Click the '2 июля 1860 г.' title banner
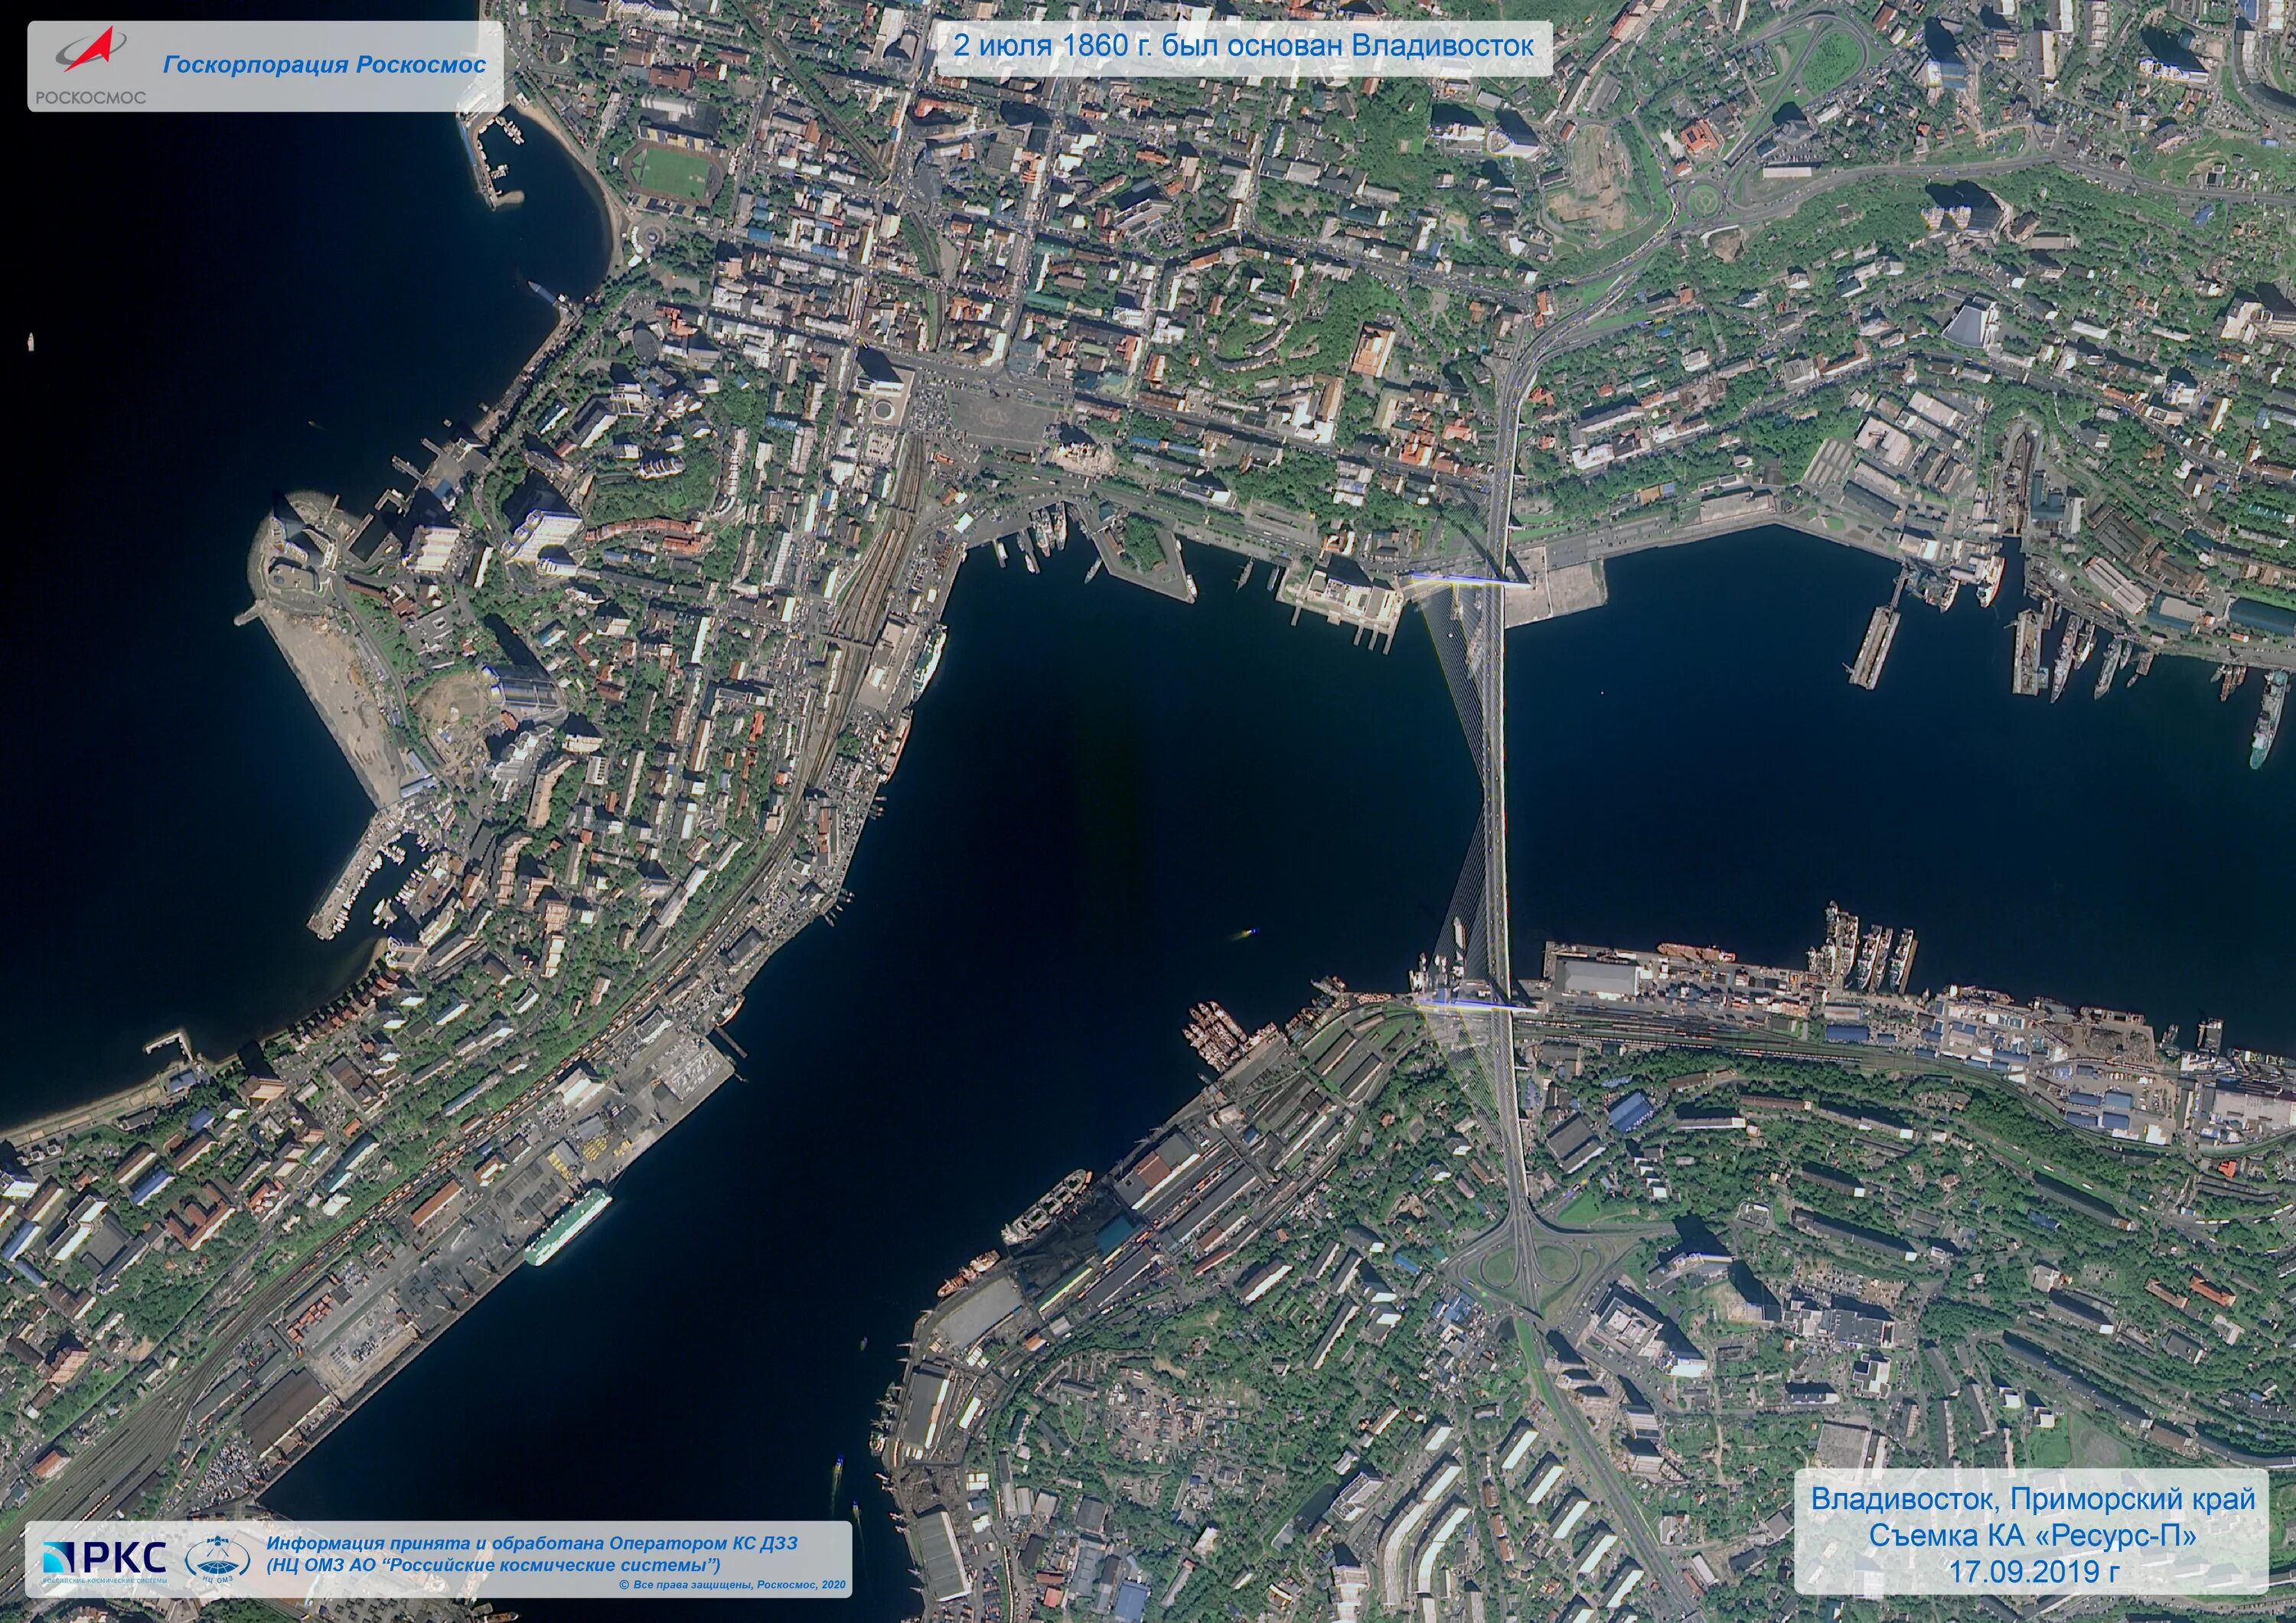The width and height of the screenshot is (2296, 1623). [x=1242, y=46]
